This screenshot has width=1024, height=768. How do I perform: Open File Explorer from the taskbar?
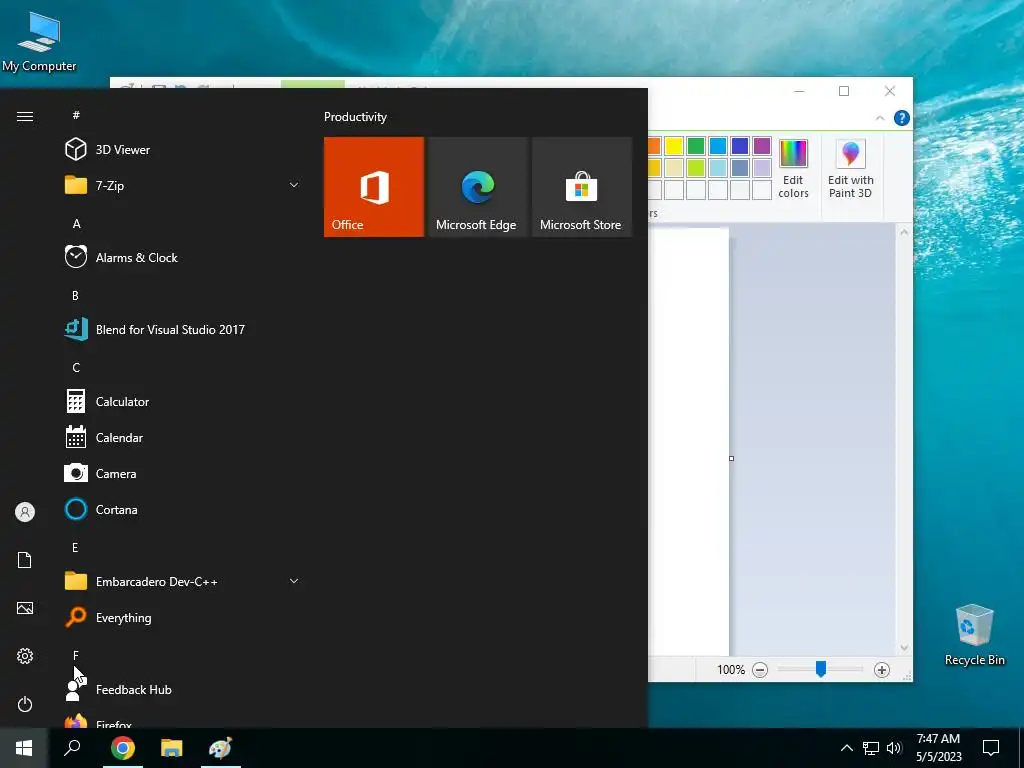pos(172,748)
